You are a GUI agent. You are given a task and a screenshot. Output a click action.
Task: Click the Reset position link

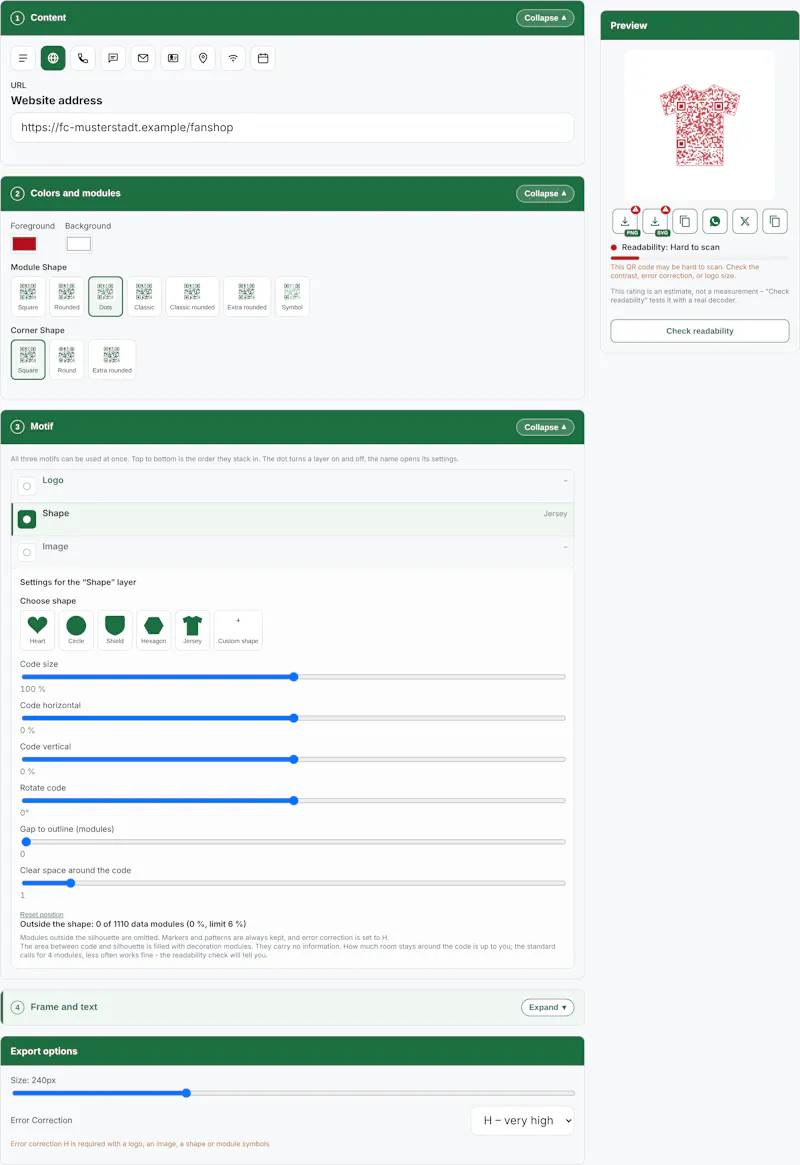pos(42,915)
